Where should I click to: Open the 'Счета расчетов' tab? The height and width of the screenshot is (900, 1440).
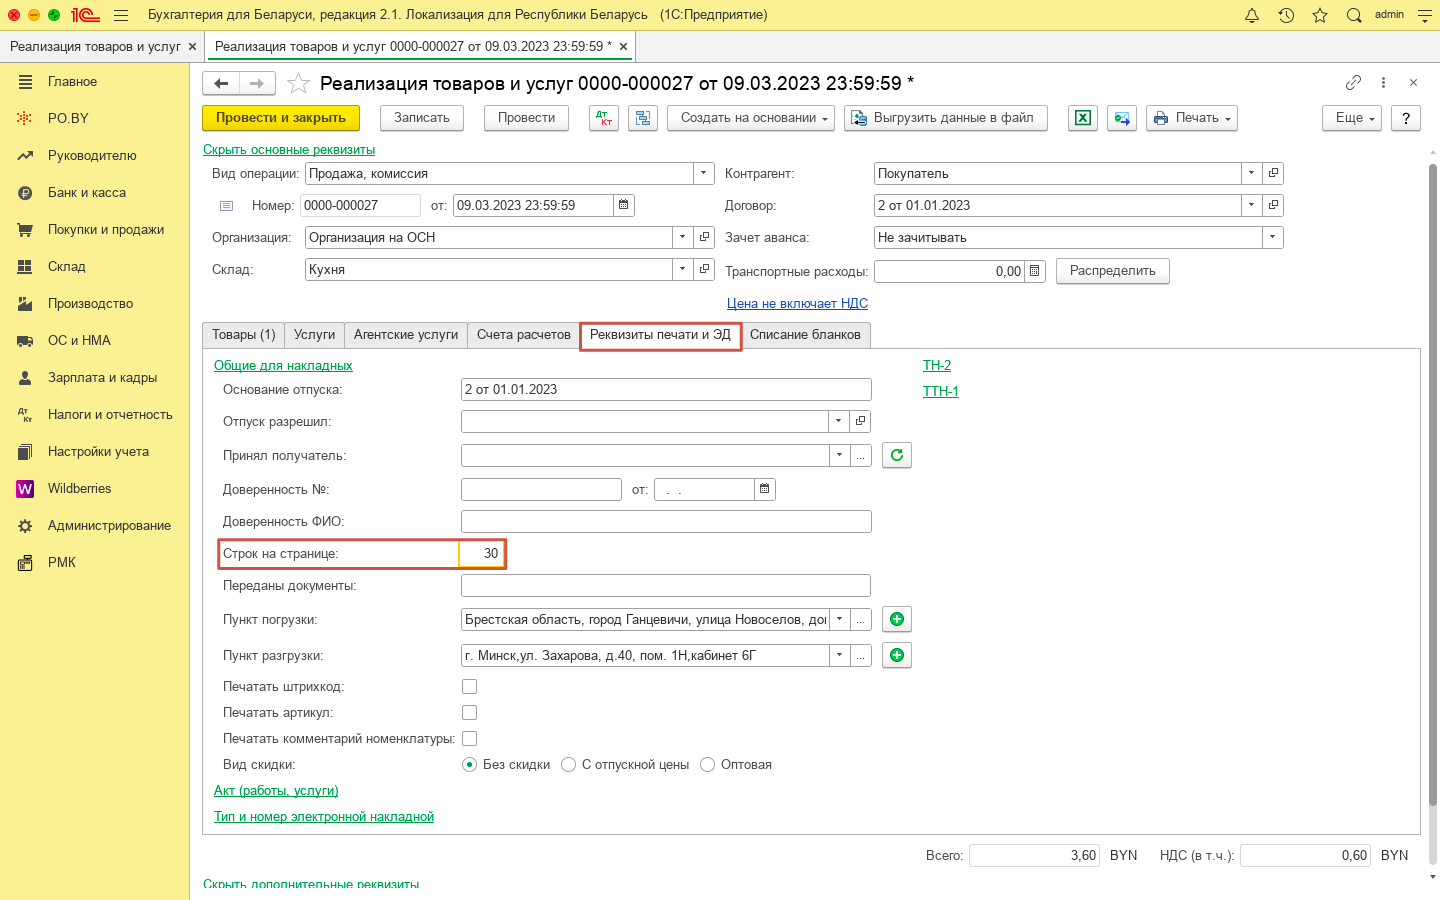coord(523,335)
